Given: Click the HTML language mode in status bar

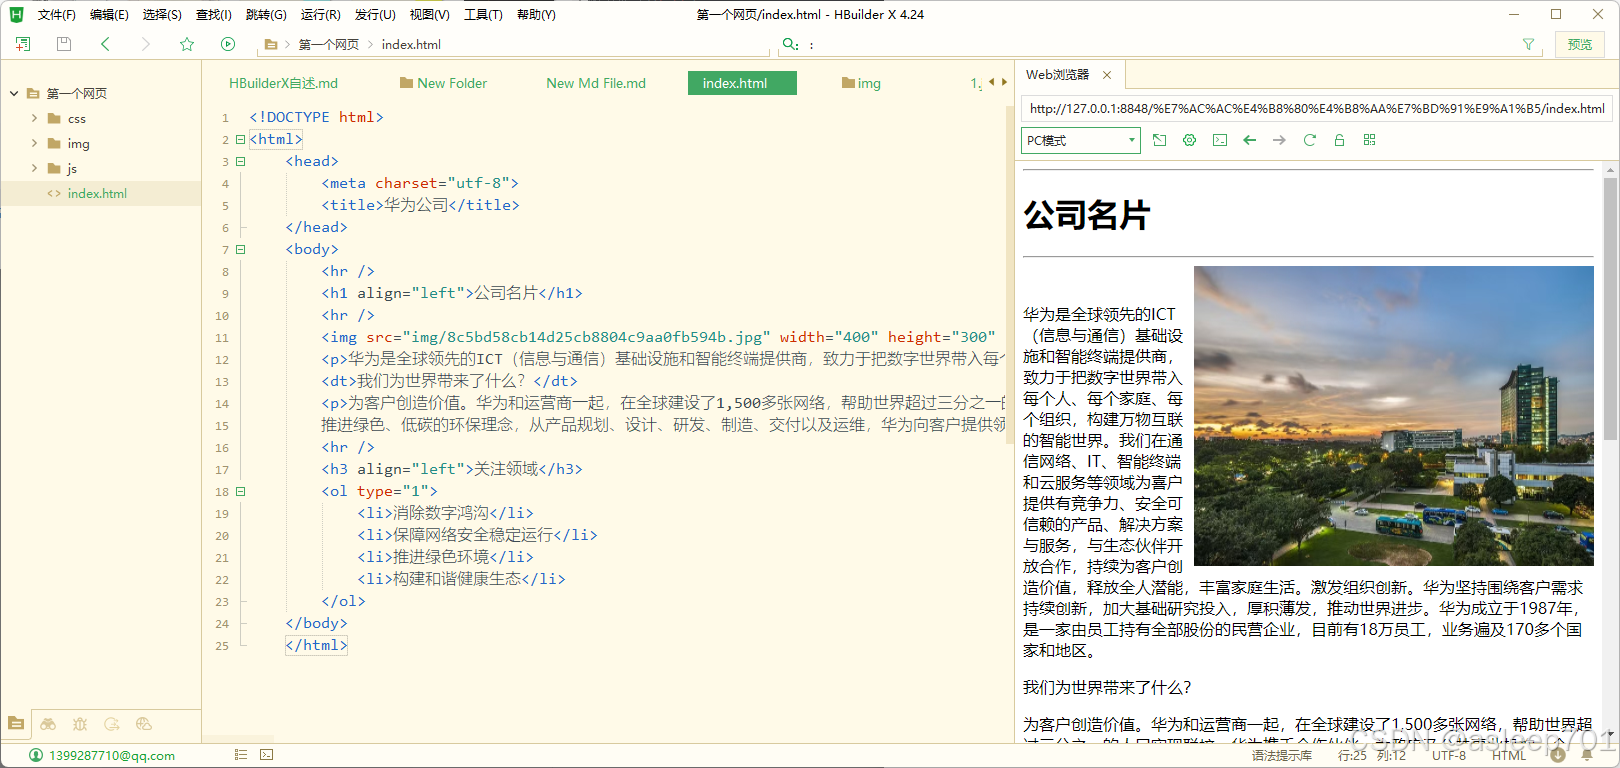Looking at the screenshot, I should coord(1509,756).
